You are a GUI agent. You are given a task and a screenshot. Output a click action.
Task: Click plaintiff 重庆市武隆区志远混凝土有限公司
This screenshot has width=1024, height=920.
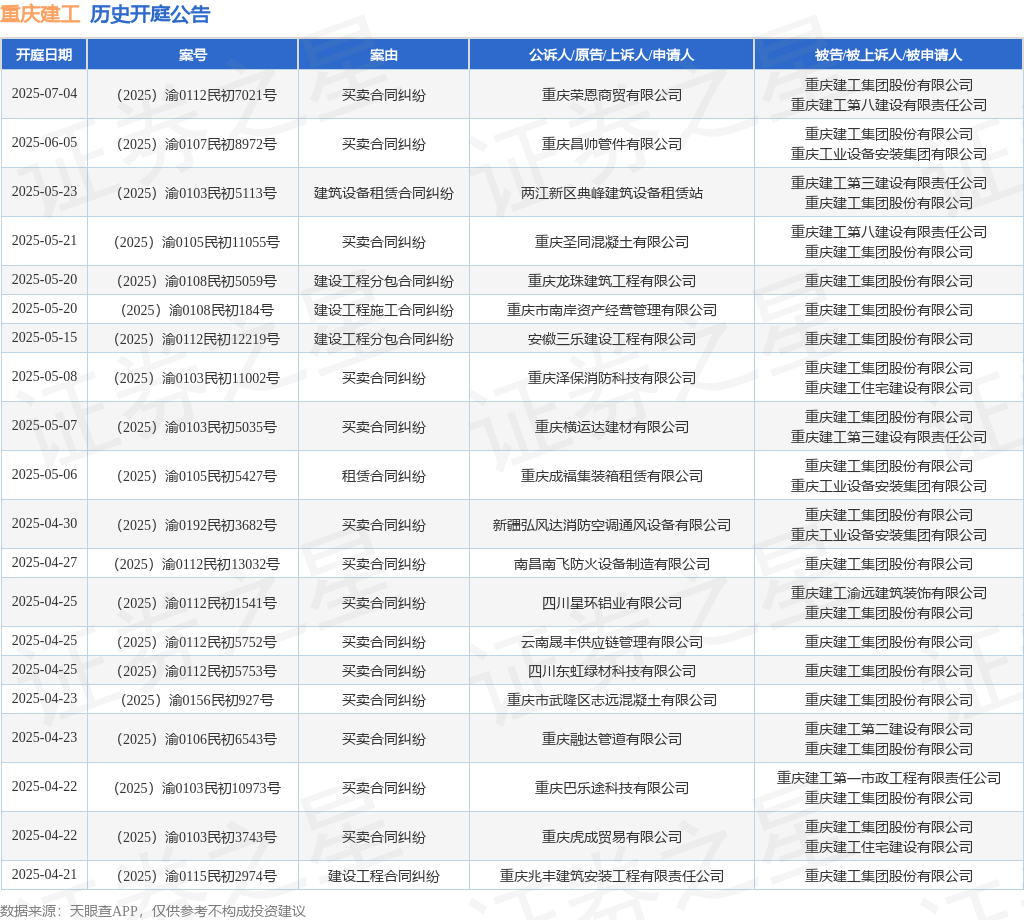(x=611, y=701)
